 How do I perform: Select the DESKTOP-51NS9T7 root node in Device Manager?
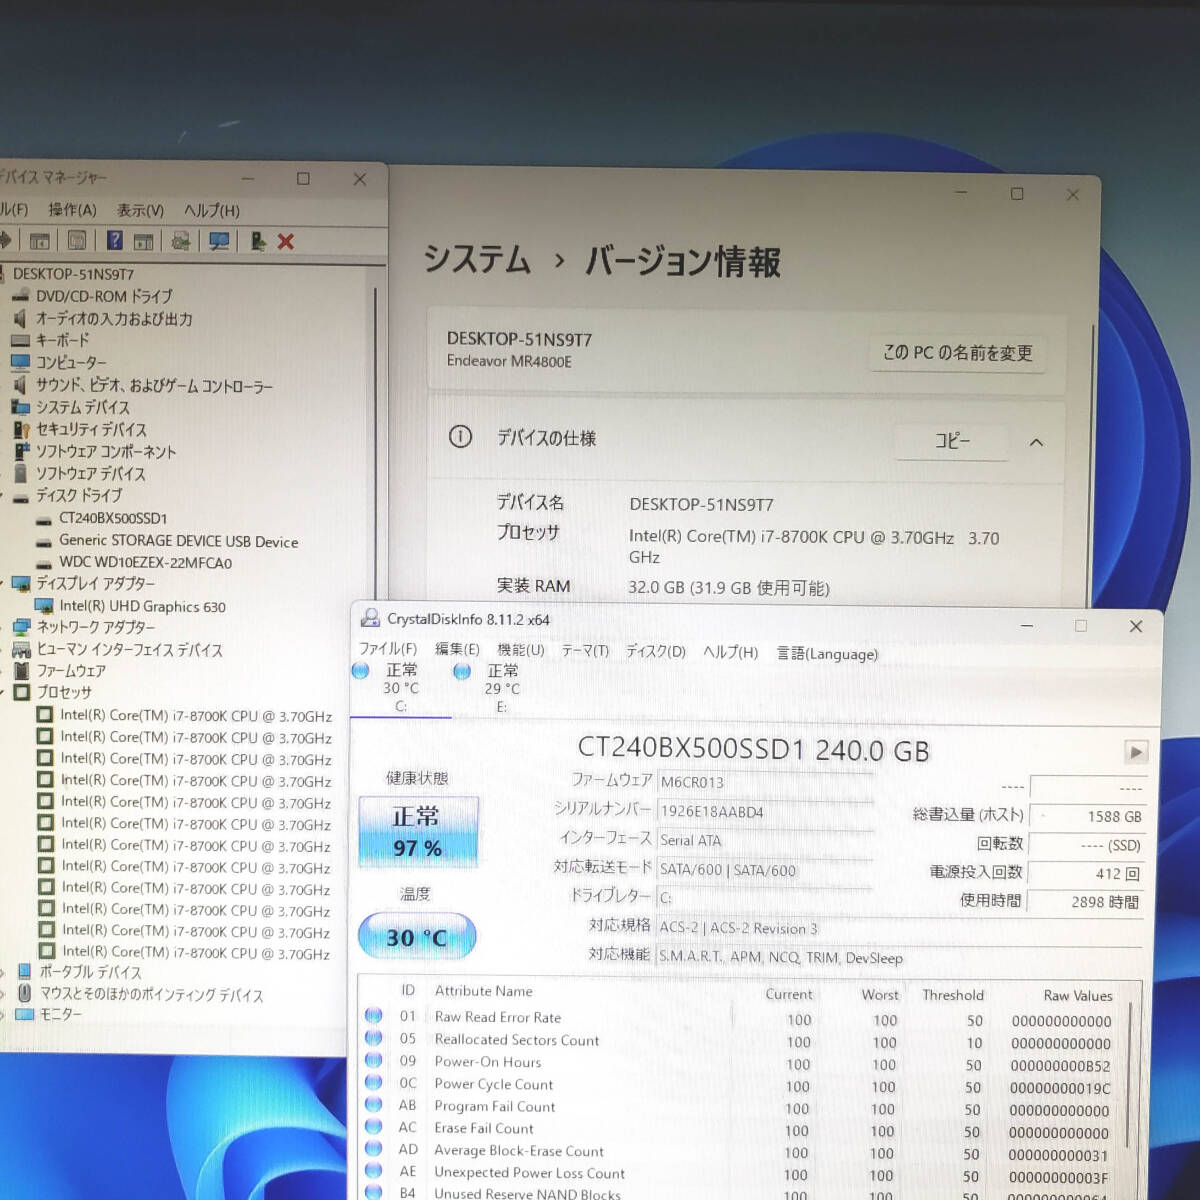tap(73, 274)
